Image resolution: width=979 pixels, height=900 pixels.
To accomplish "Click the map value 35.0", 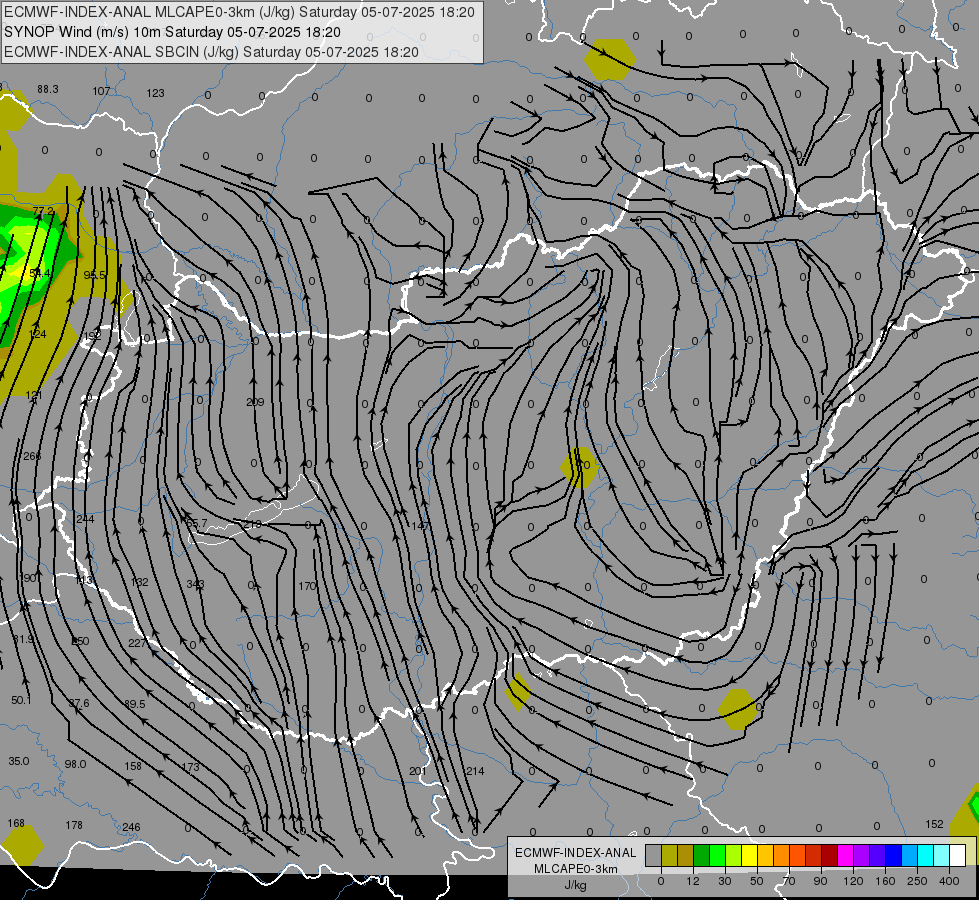I will 19,761.
